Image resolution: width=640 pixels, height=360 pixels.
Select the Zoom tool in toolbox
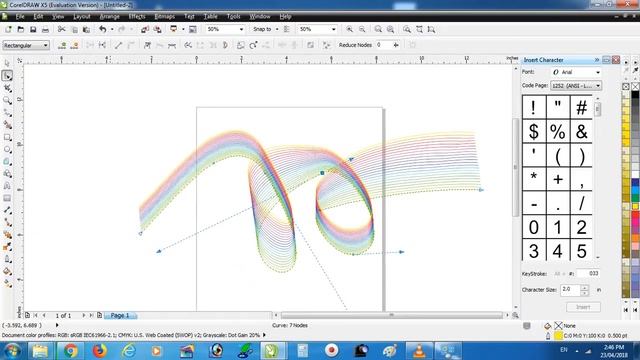pos(7,100)
